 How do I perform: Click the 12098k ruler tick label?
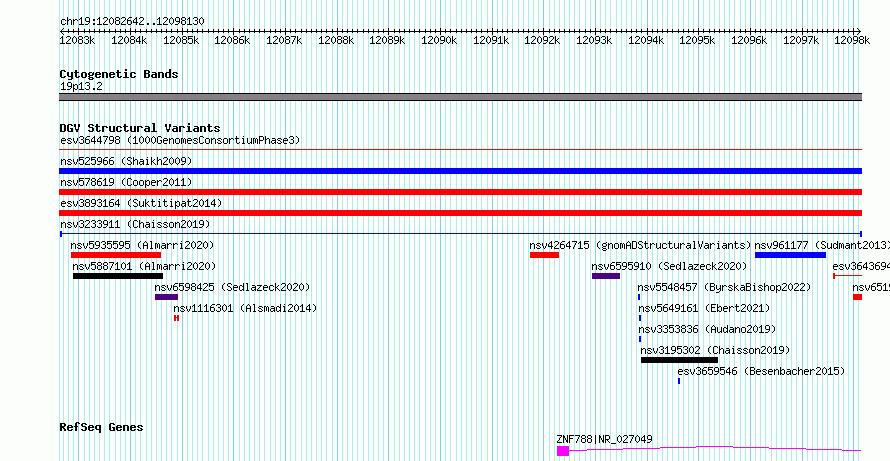coord(853,40)
